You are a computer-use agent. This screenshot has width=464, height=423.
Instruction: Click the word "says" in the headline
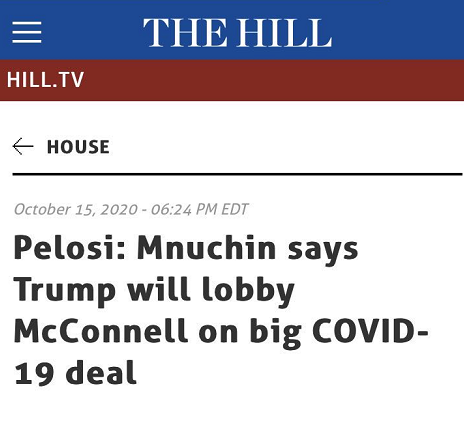click(323, 251)
